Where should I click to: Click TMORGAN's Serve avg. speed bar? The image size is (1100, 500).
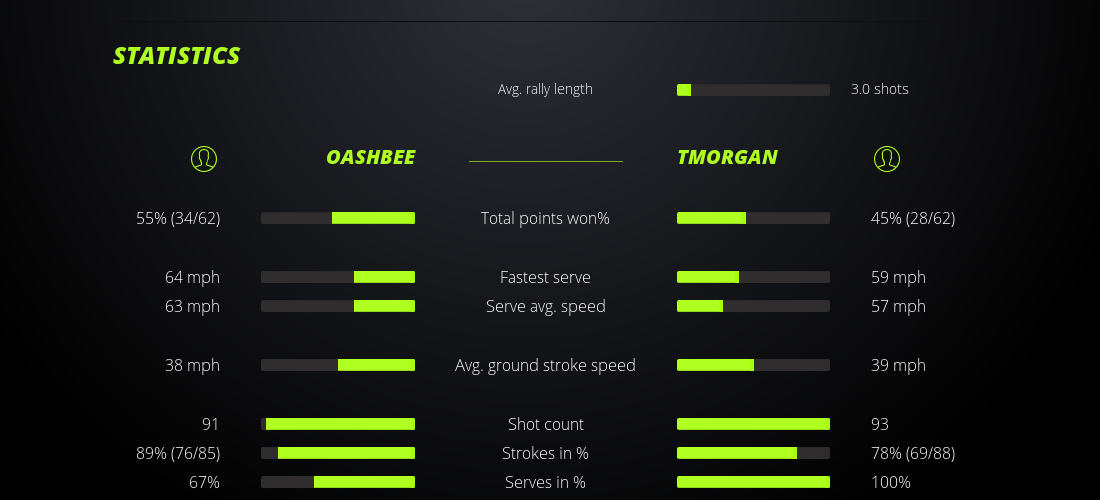point(753,306)
